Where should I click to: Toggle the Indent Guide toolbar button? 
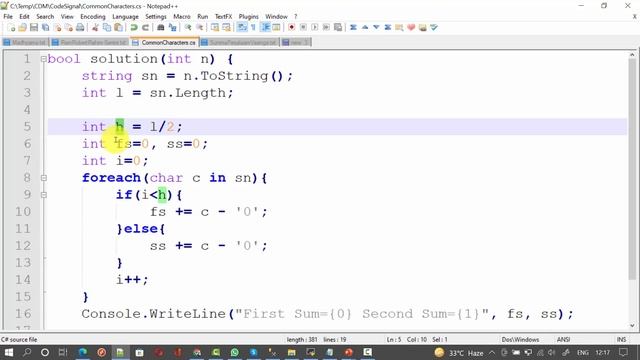[x=265, y=27]
